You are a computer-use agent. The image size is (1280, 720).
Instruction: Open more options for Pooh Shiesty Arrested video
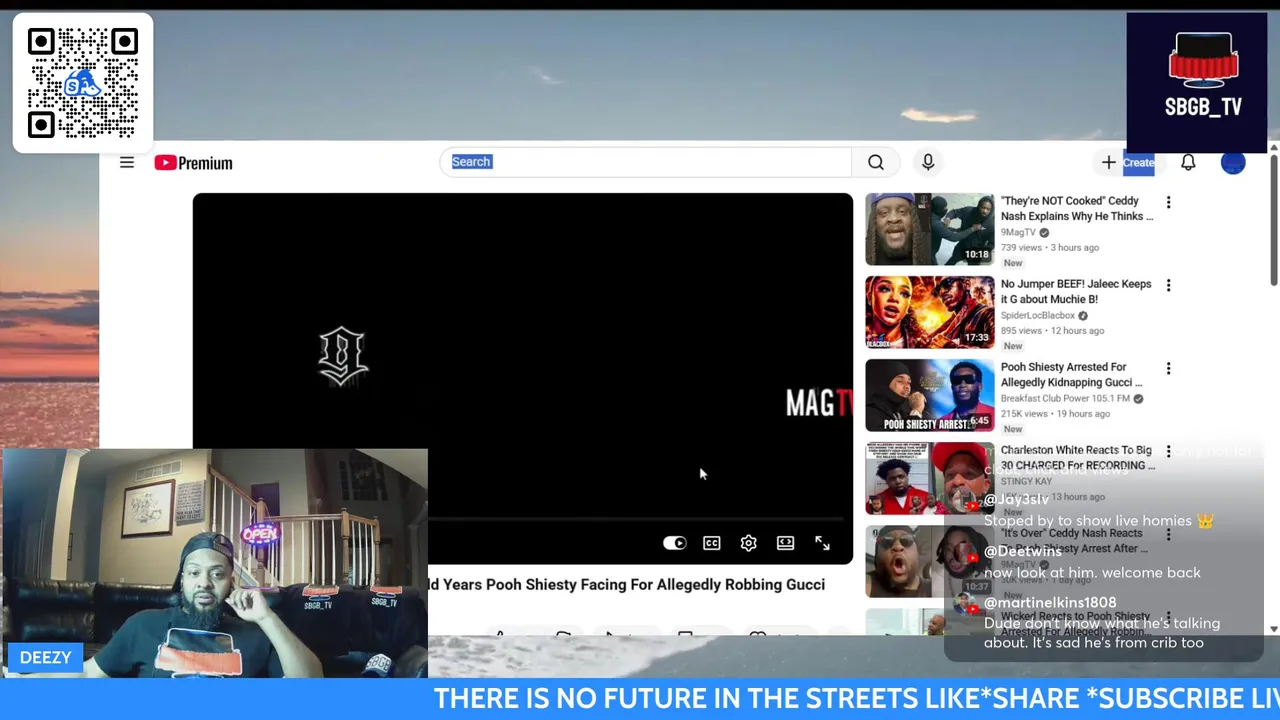[x=1168, y=368]
